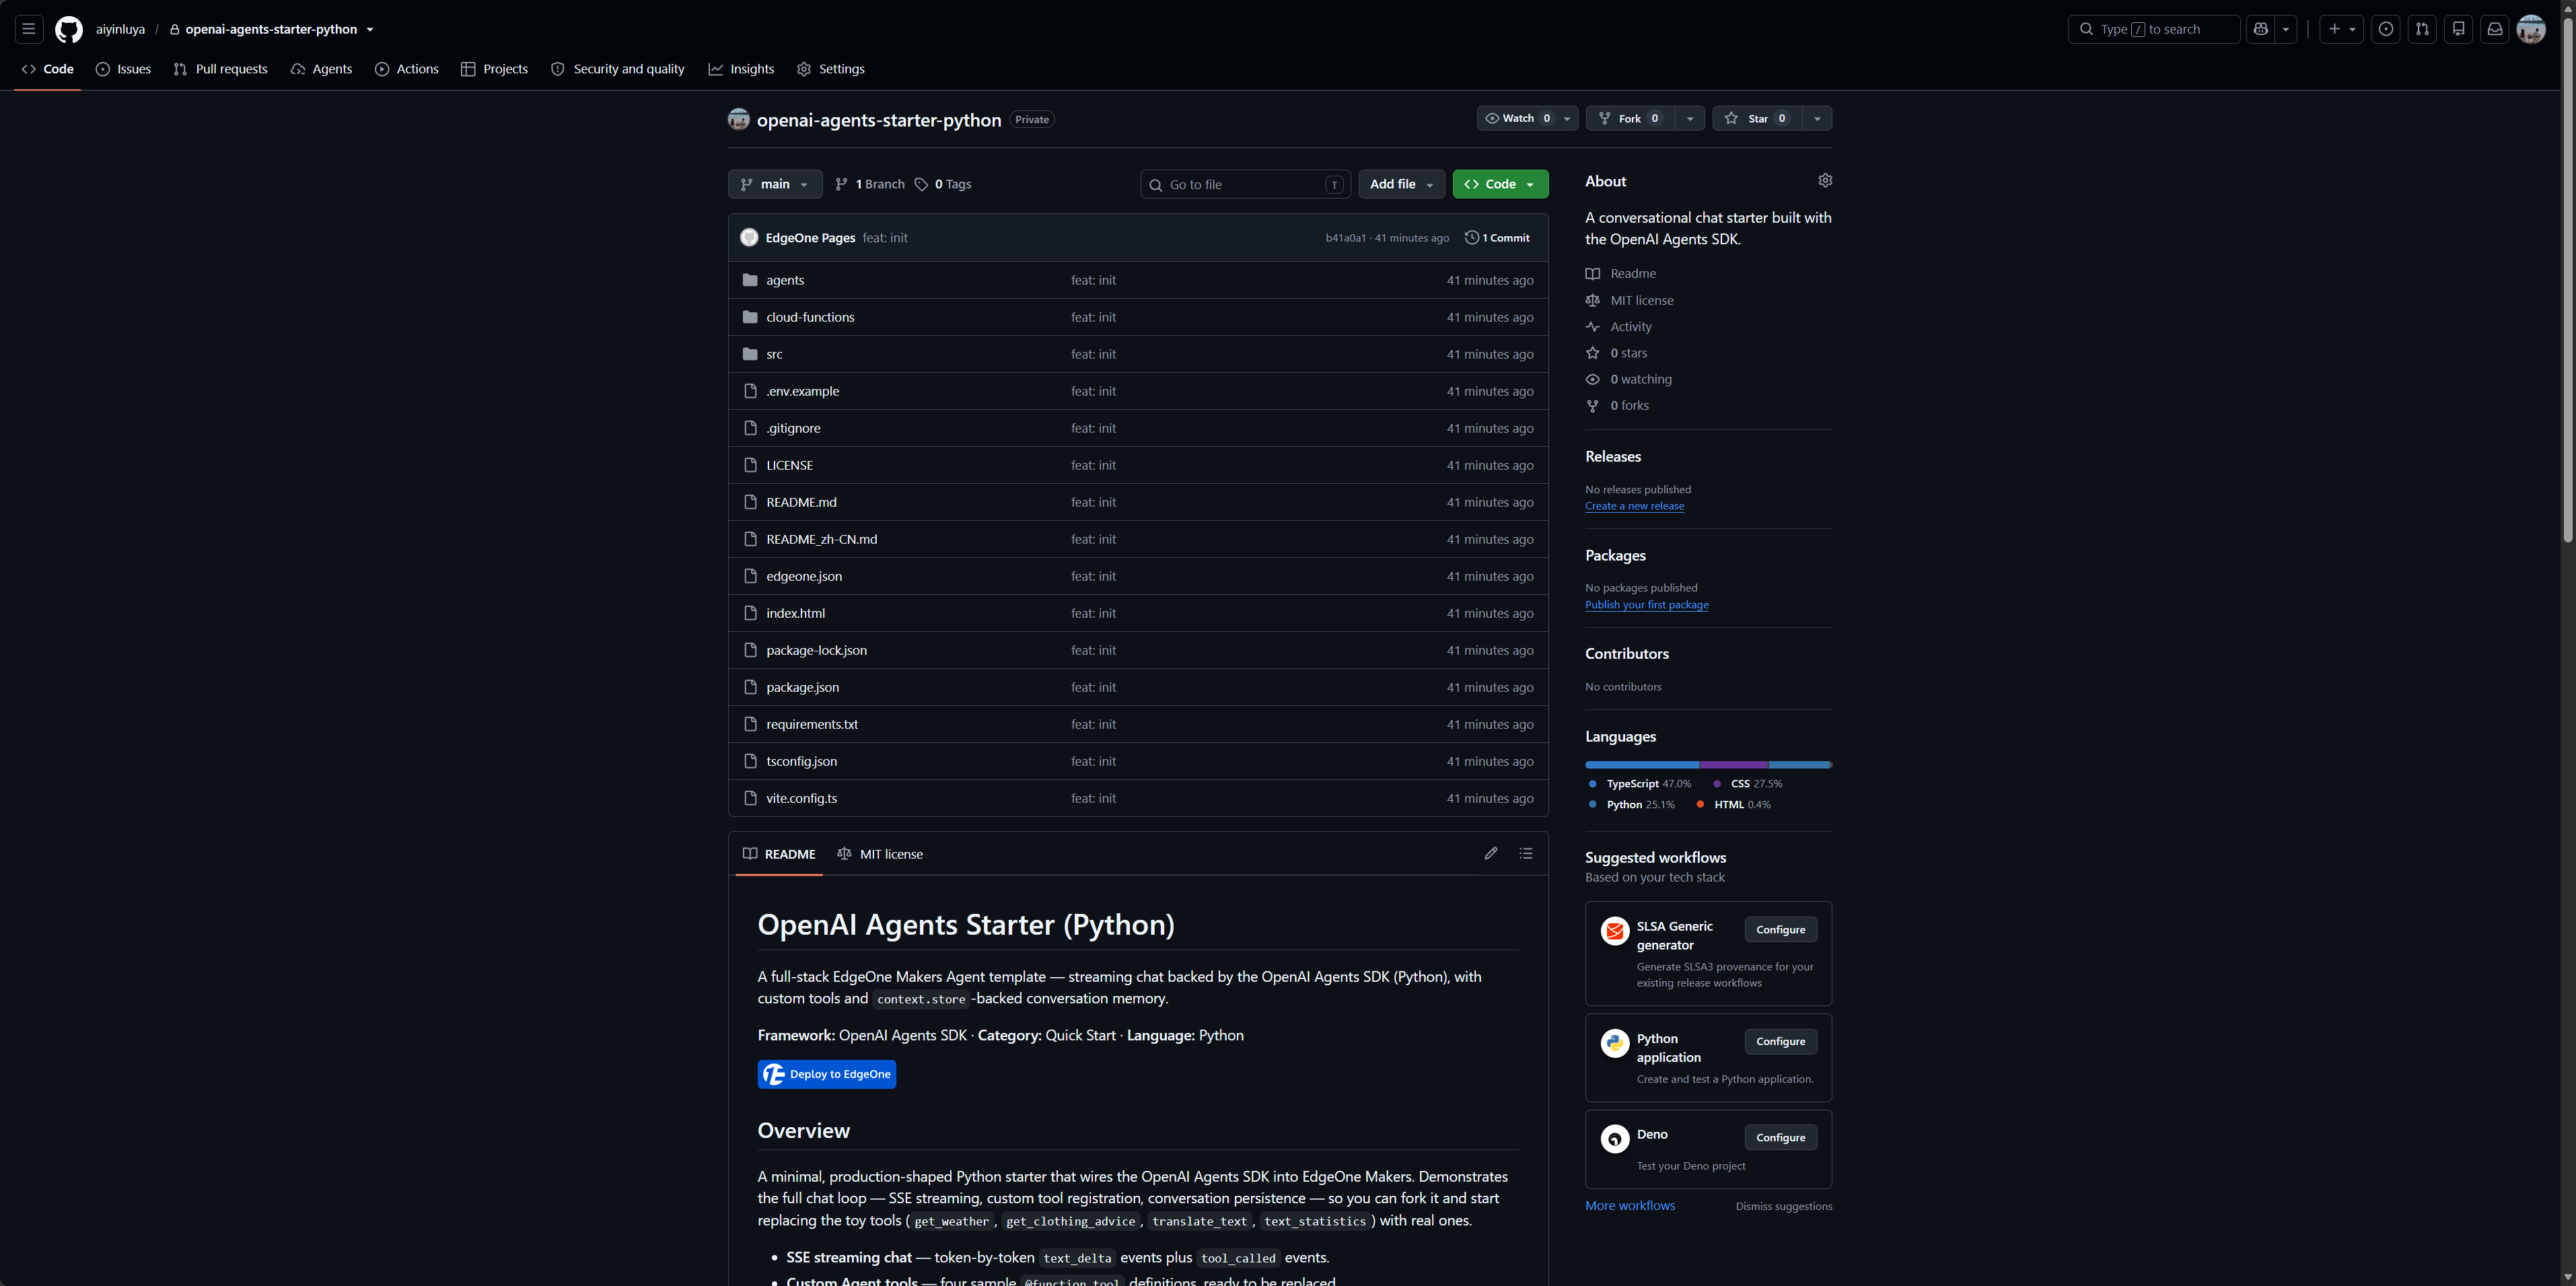Open the notifications inbox icon
Screen dimensions: 2576x1286
pos(2495,29)
